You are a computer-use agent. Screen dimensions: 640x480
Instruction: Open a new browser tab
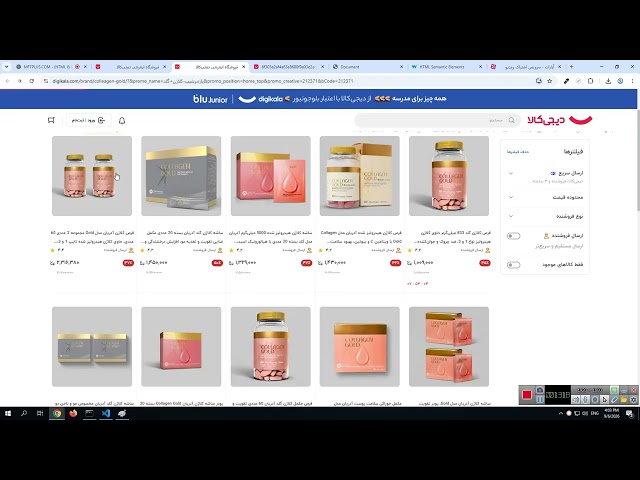(571, 67)
